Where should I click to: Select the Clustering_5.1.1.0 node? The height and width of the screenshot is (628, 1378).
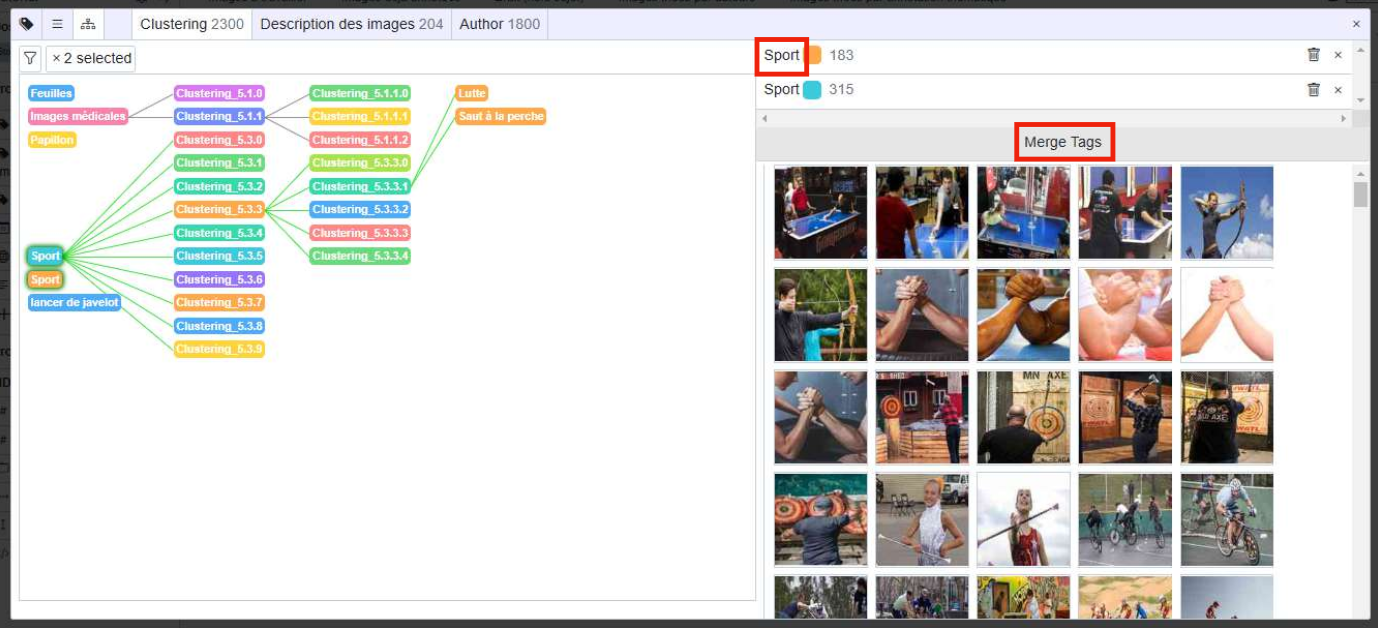point(360,93)
